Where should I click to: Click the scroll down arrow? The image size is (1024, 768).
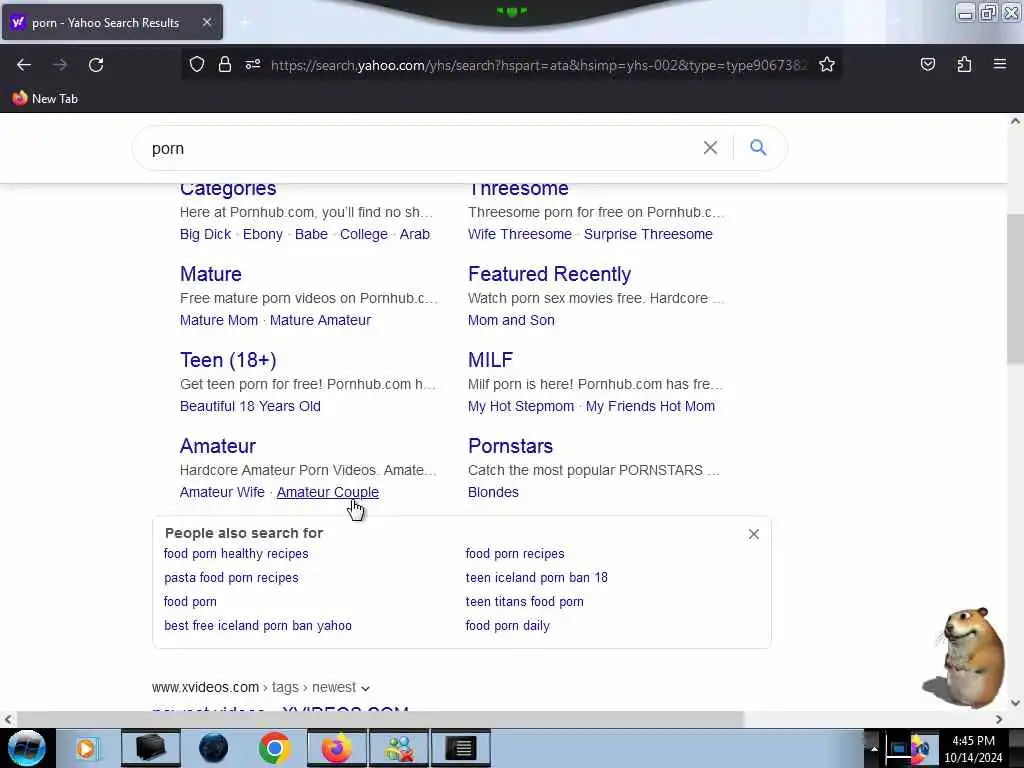[1015, 703]
